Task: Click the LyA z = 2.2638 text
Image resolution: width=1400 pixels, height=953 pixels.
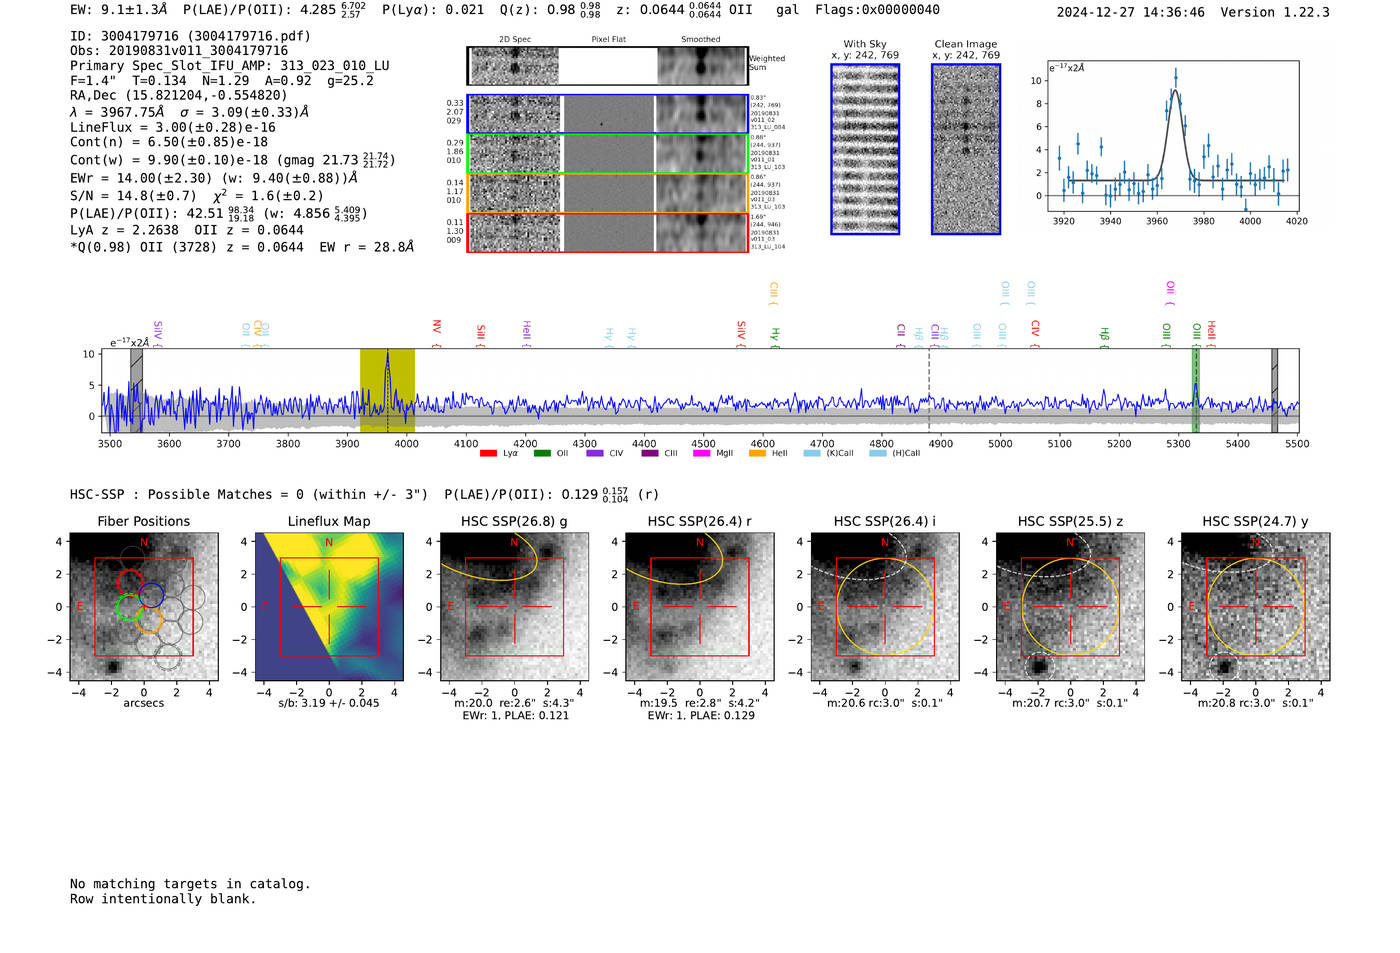Action: click(x=124, y=230)
